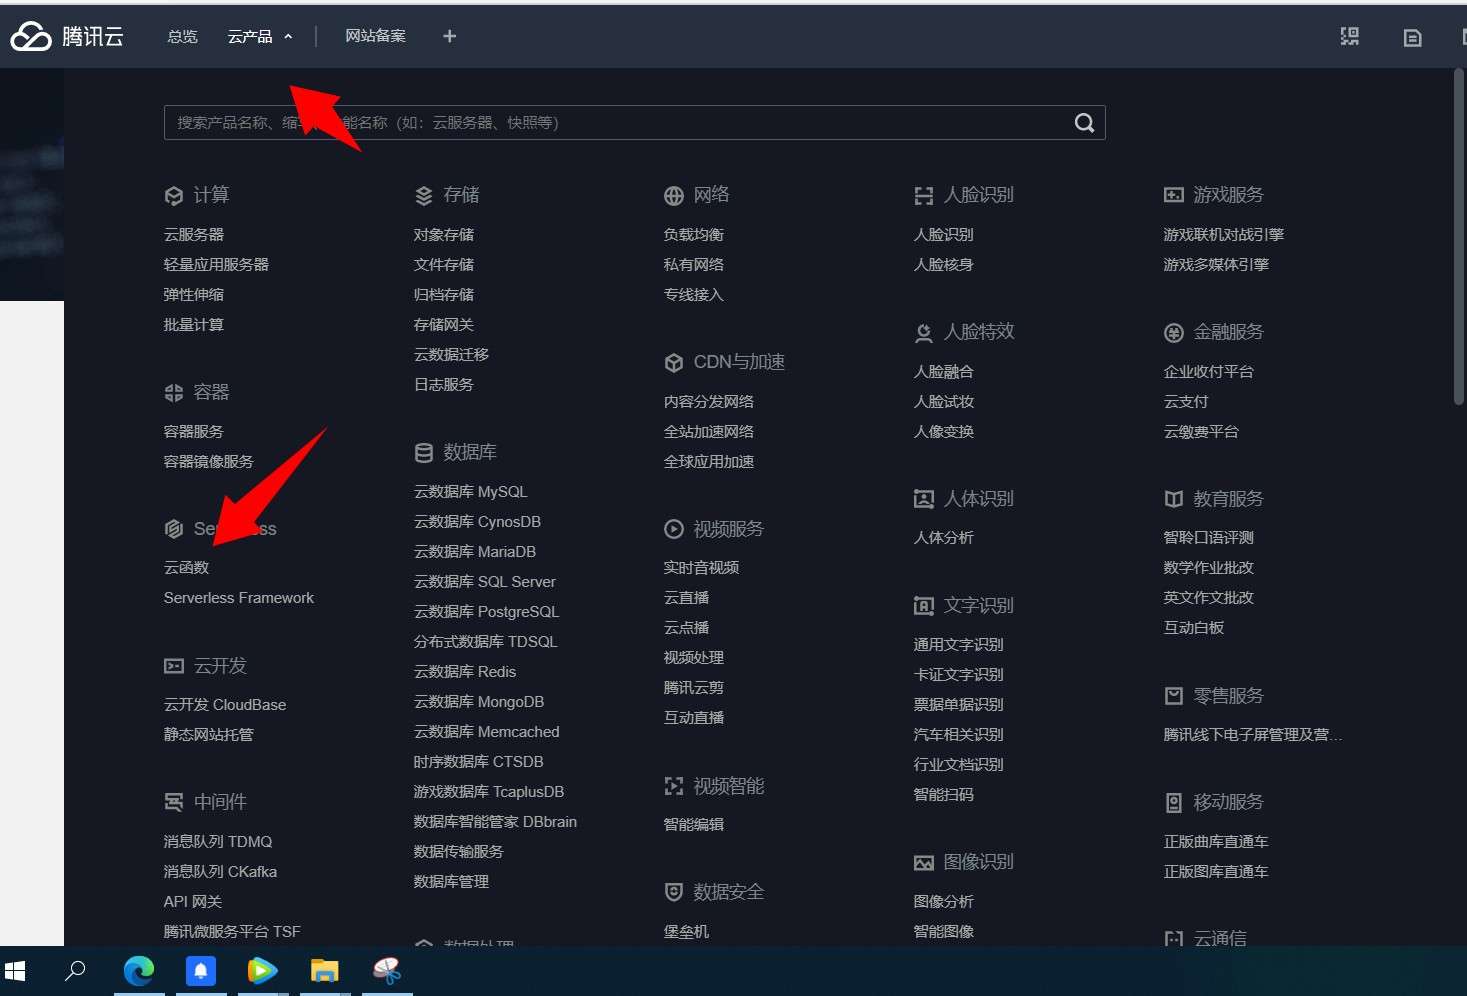Click the product panel vertical scrollbar
1467x996 pixels.
point(1458,237)
